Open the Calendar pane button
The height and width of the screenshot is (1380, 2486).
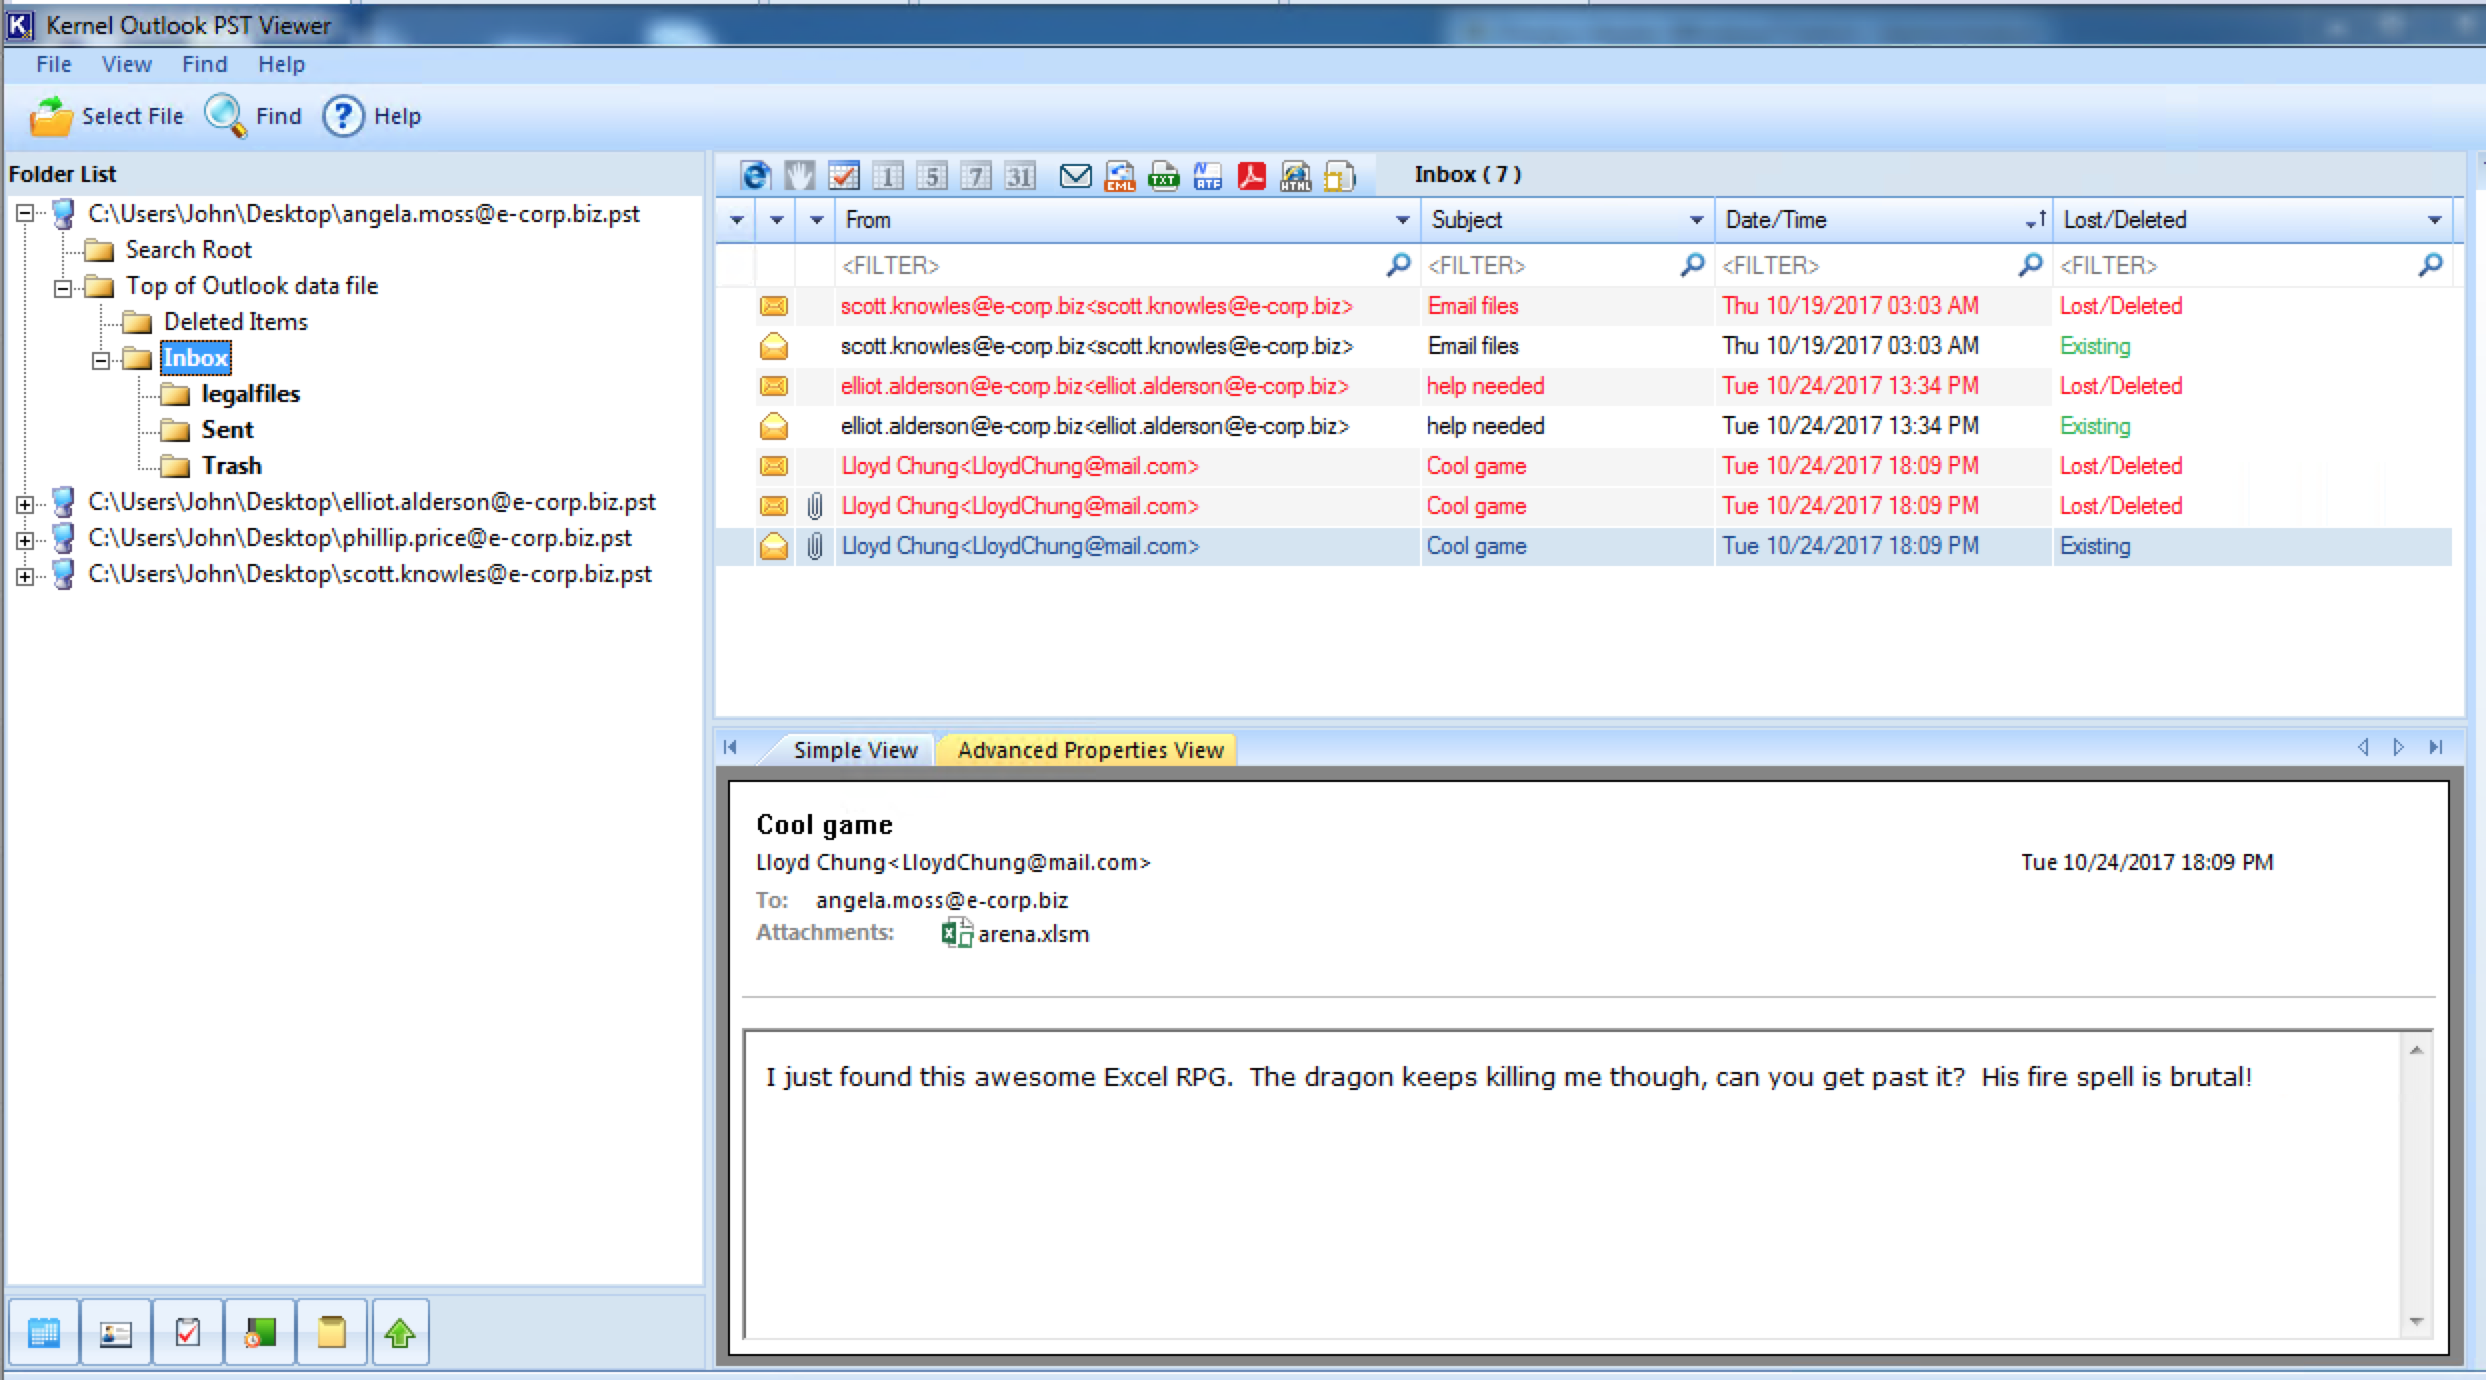click(x=44, y=1332)
